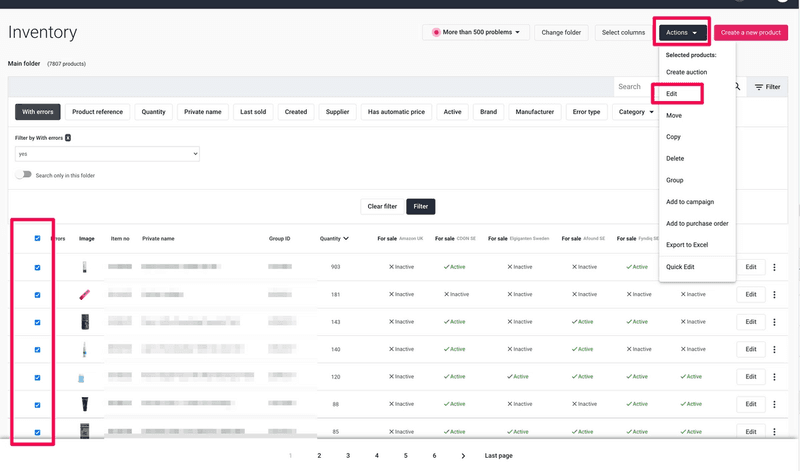Uncheck the checkbox for quantity 903 row
This screenshot has width=800, height=471.
[x=37, y=267]
